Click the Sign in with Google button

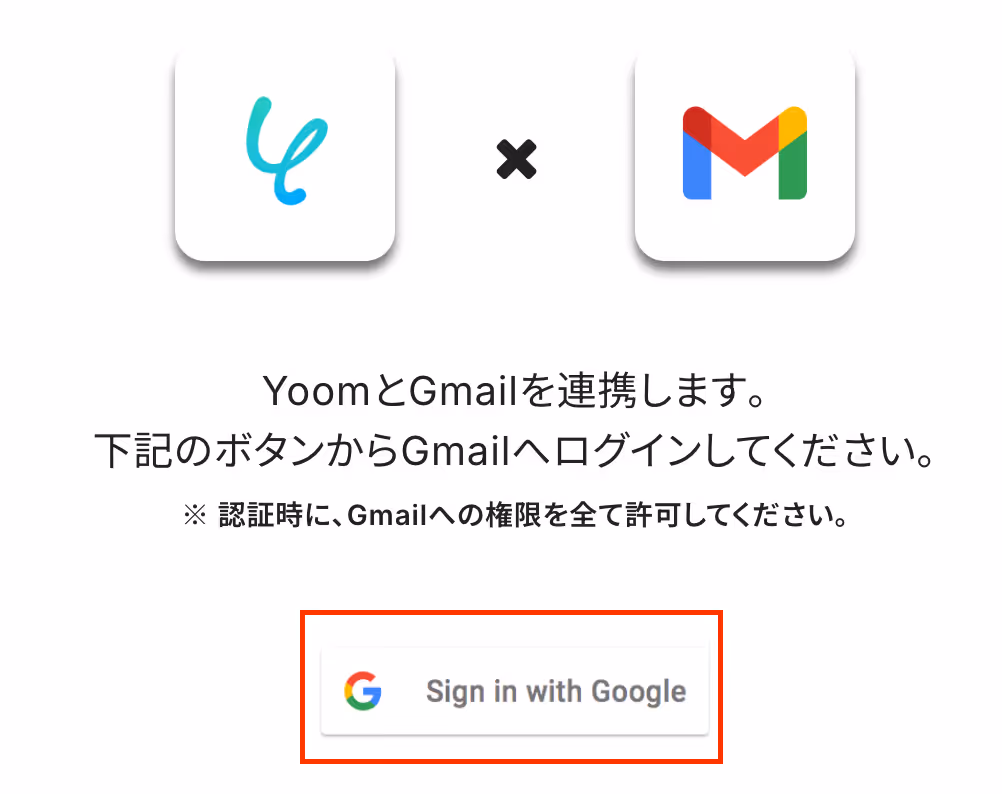[514, 691]
